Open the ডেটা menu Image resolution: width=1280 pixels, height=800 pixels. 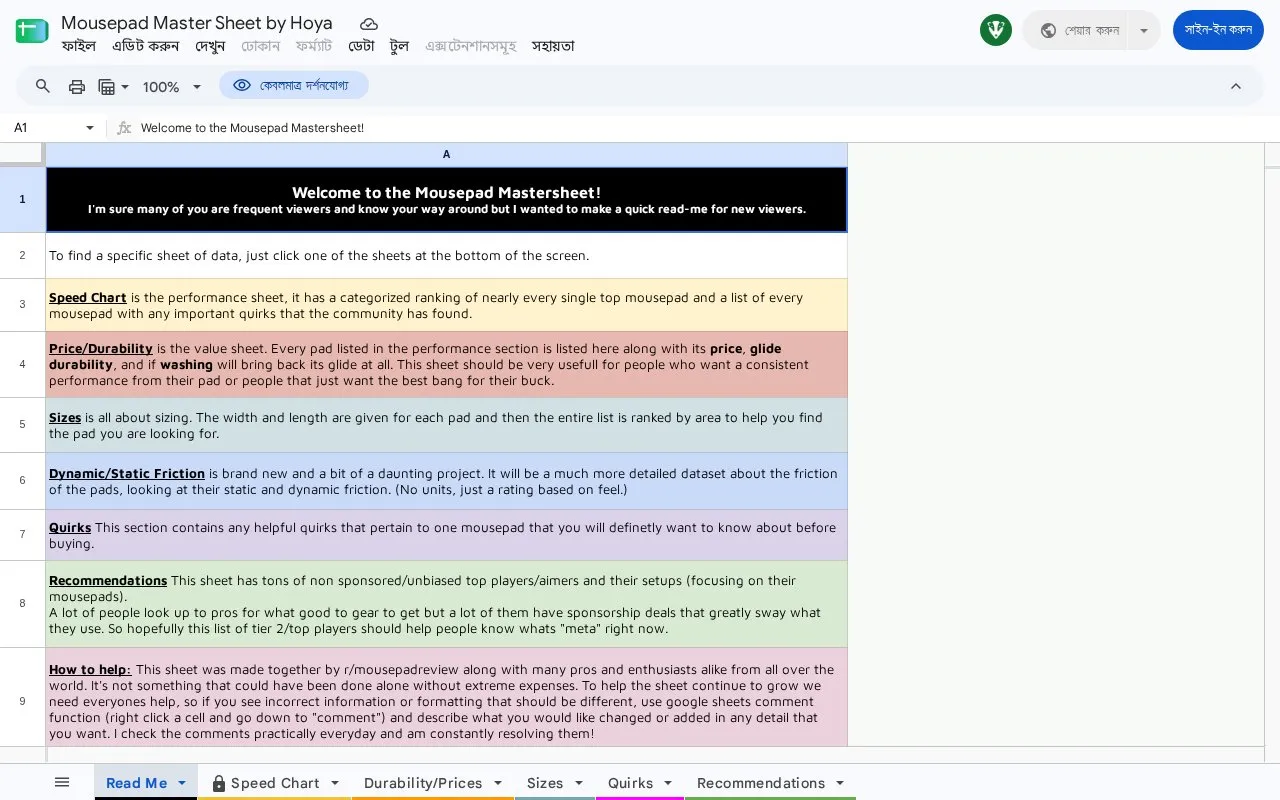[x=361, y=46]
